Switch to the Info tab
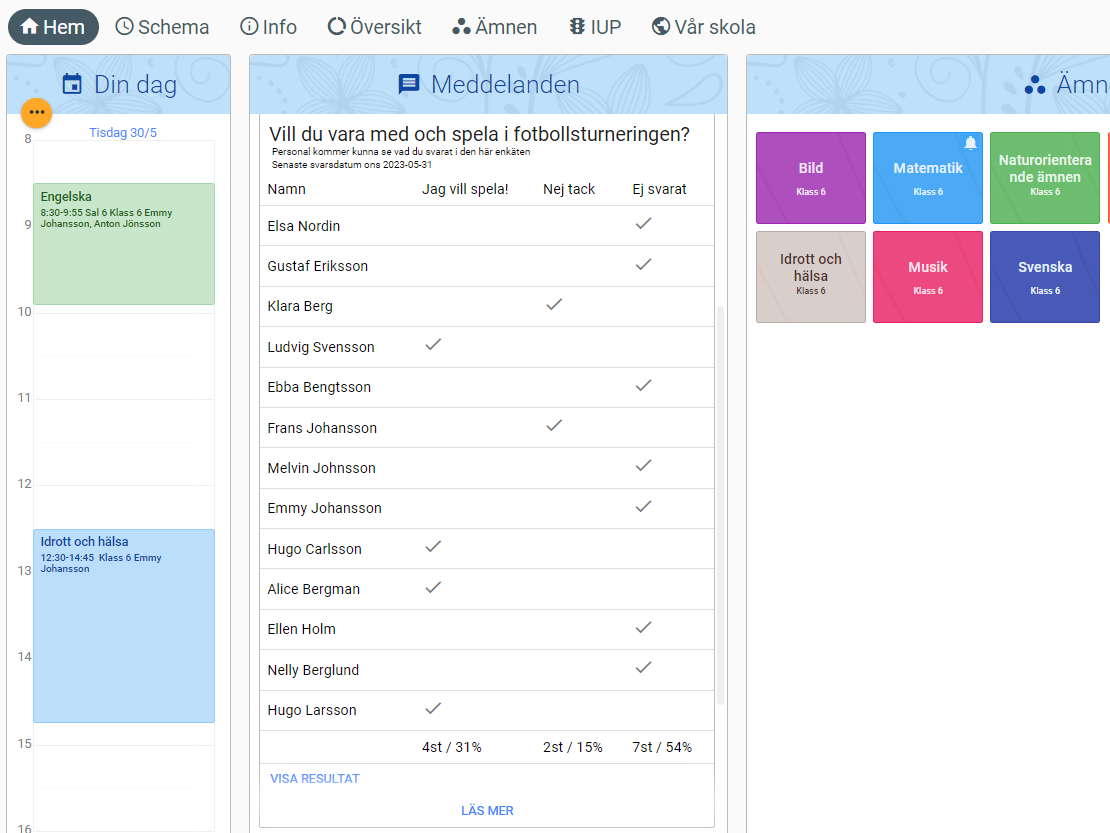 [x=268, y=27]
